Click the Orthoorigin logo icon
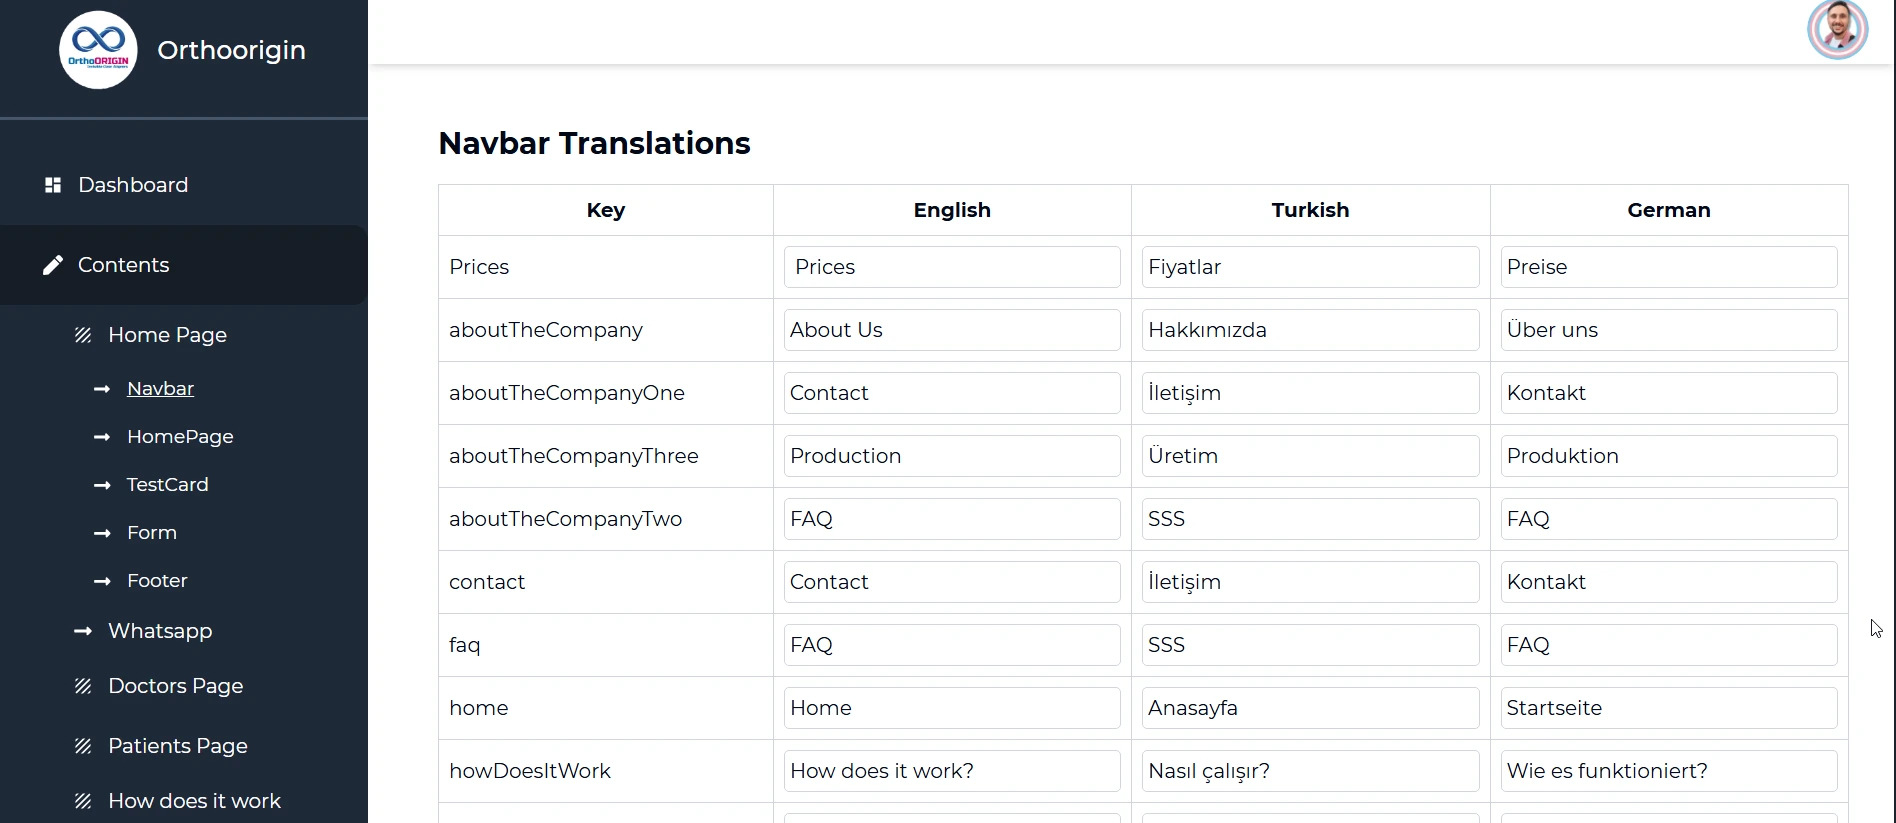The height and width of the screenshot is (823, 1896). 98,50
